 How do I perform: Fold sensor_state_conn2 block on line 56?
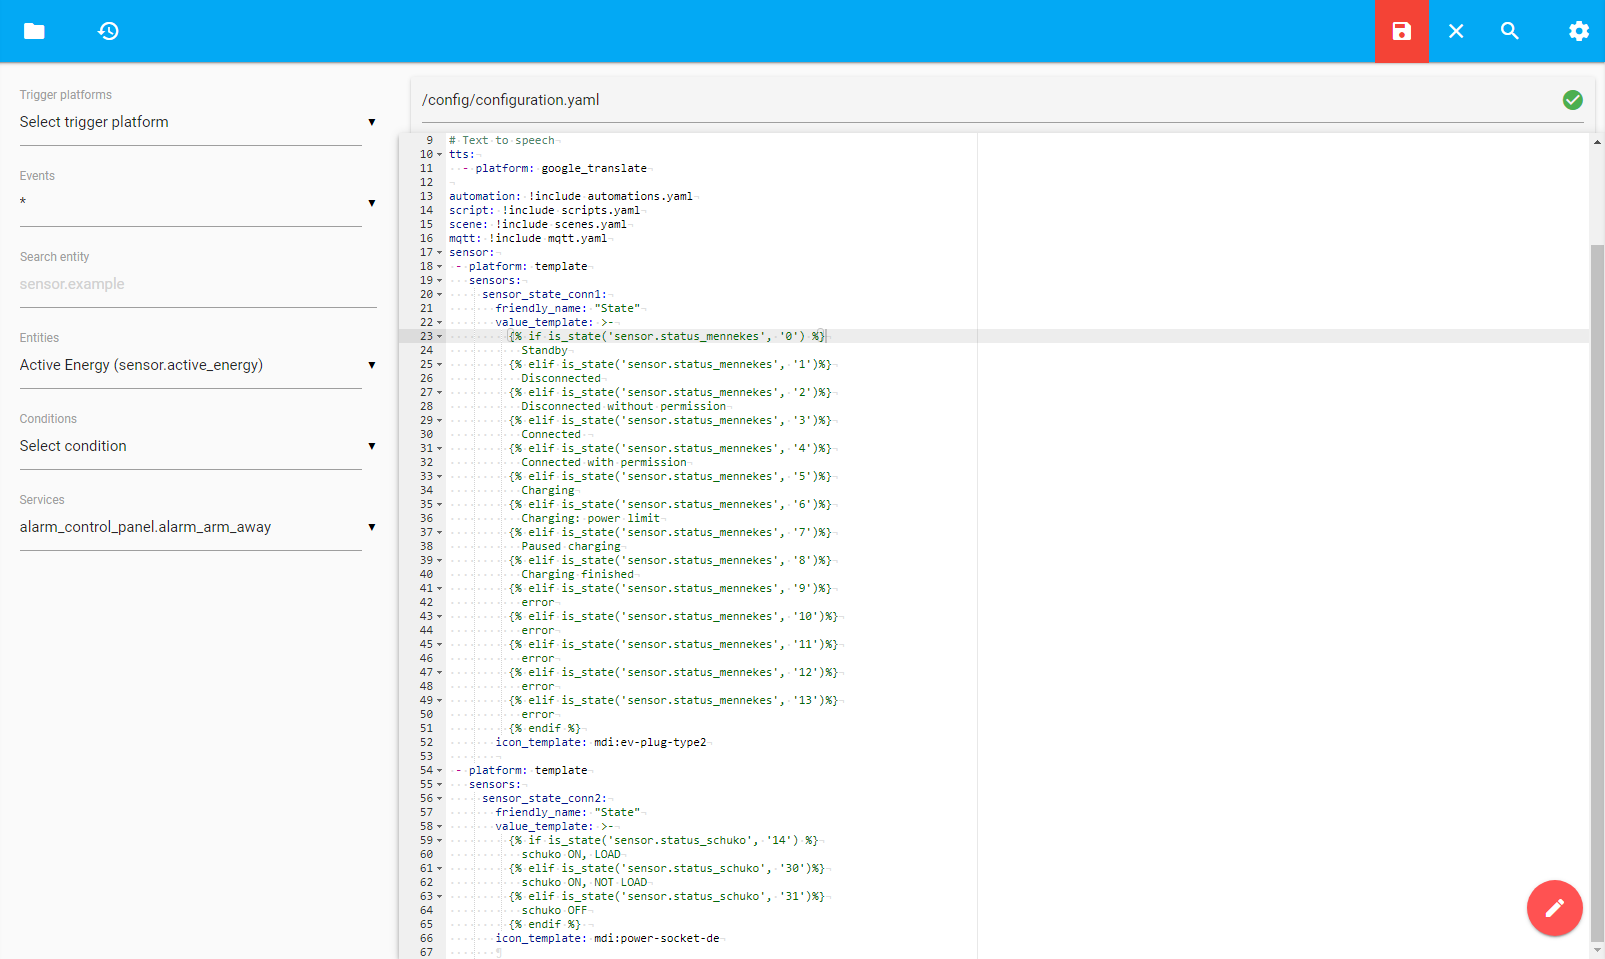[439, 799]
